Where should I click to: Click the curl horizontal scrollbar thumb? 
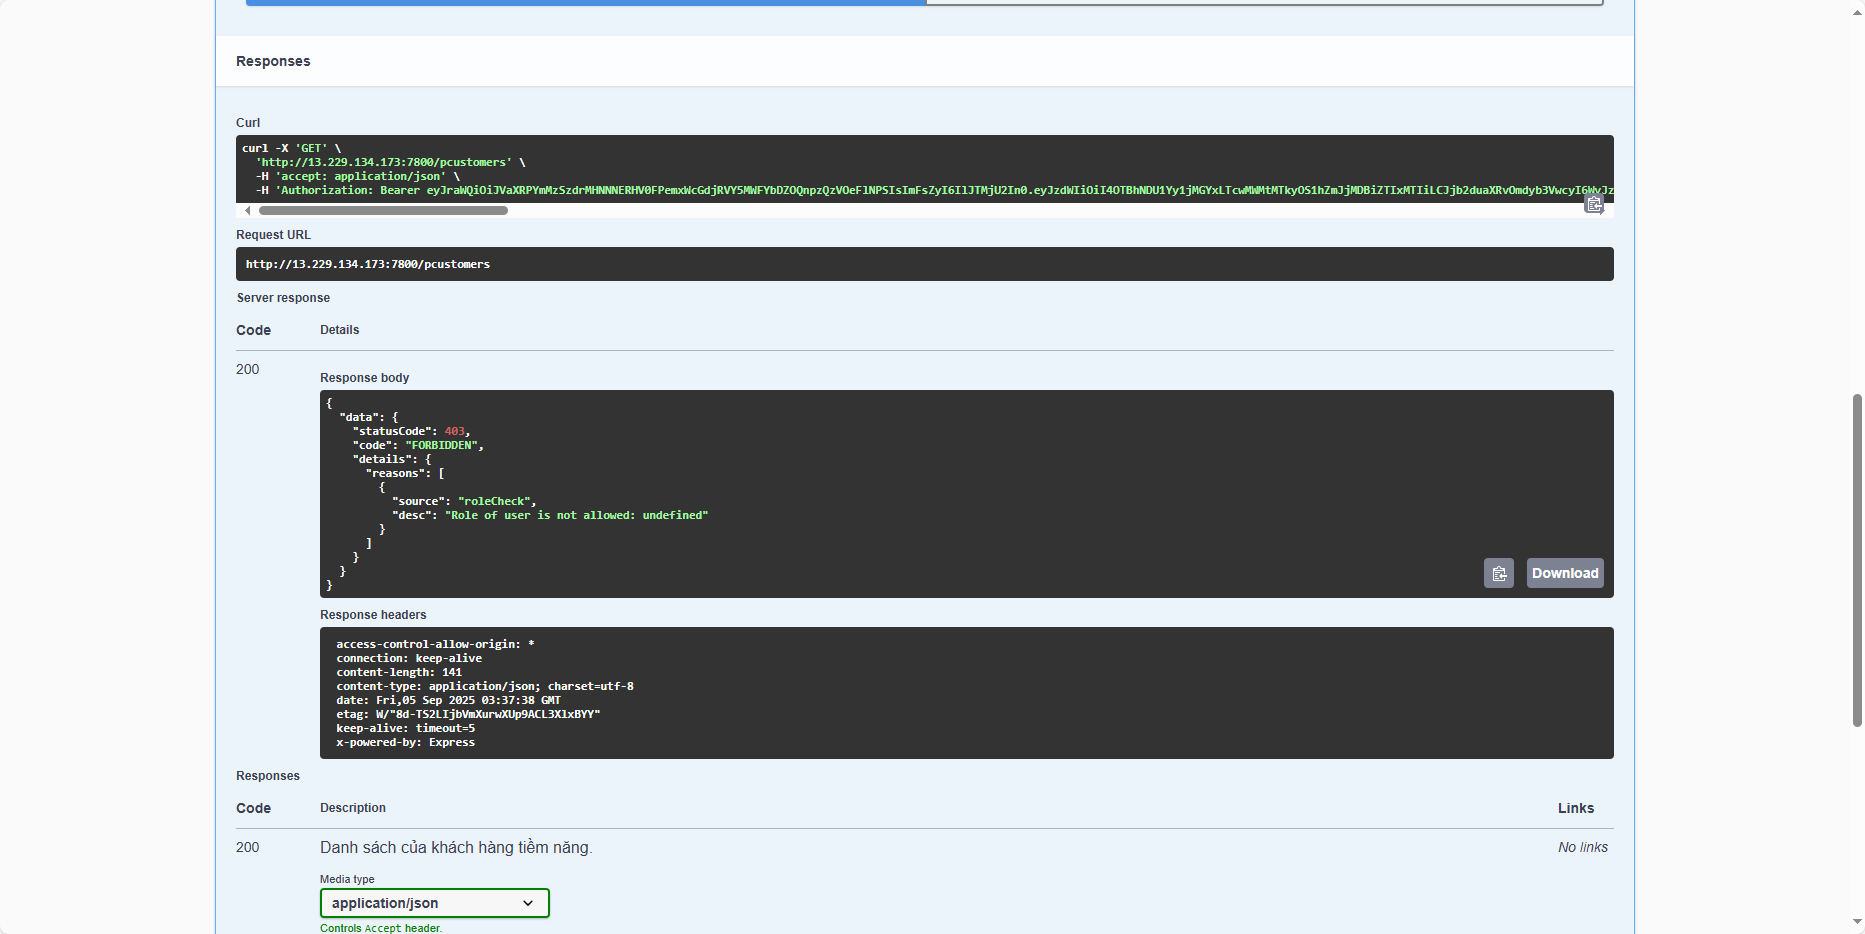pyautogui.click(x=383, y=211)
